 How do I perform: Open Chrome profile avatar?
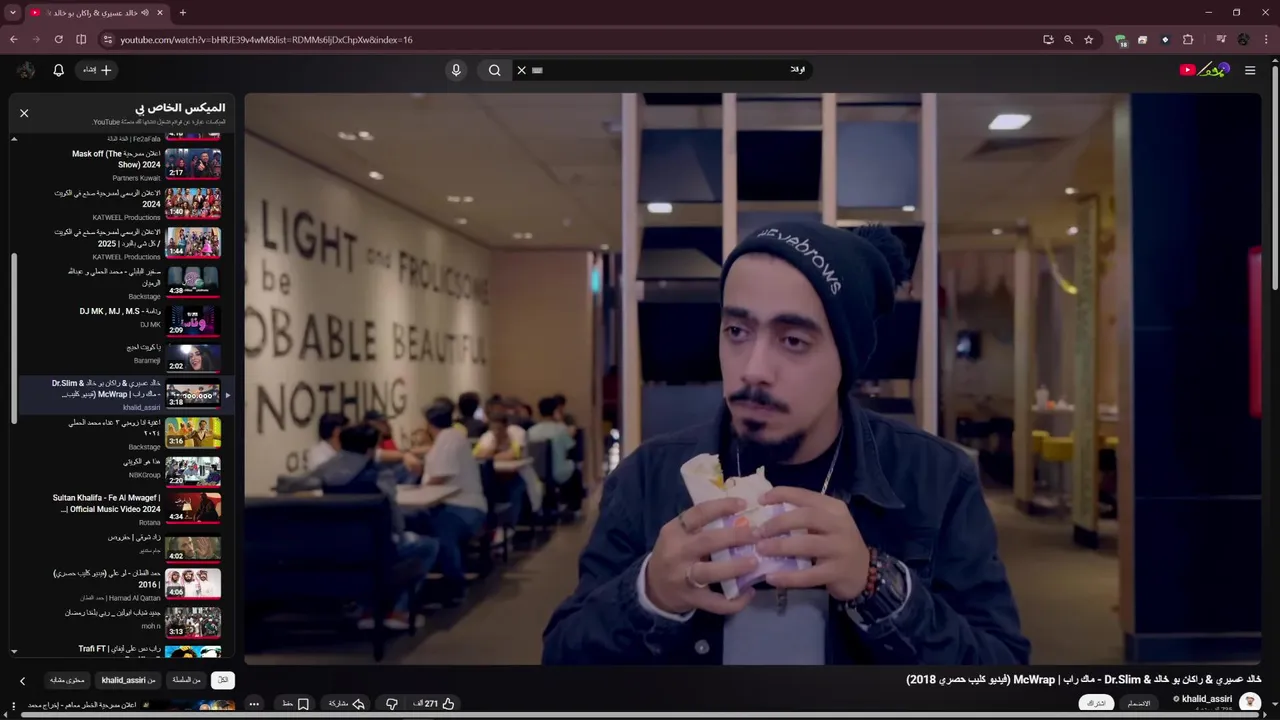pyautogui.click(x=1243, y=40)
